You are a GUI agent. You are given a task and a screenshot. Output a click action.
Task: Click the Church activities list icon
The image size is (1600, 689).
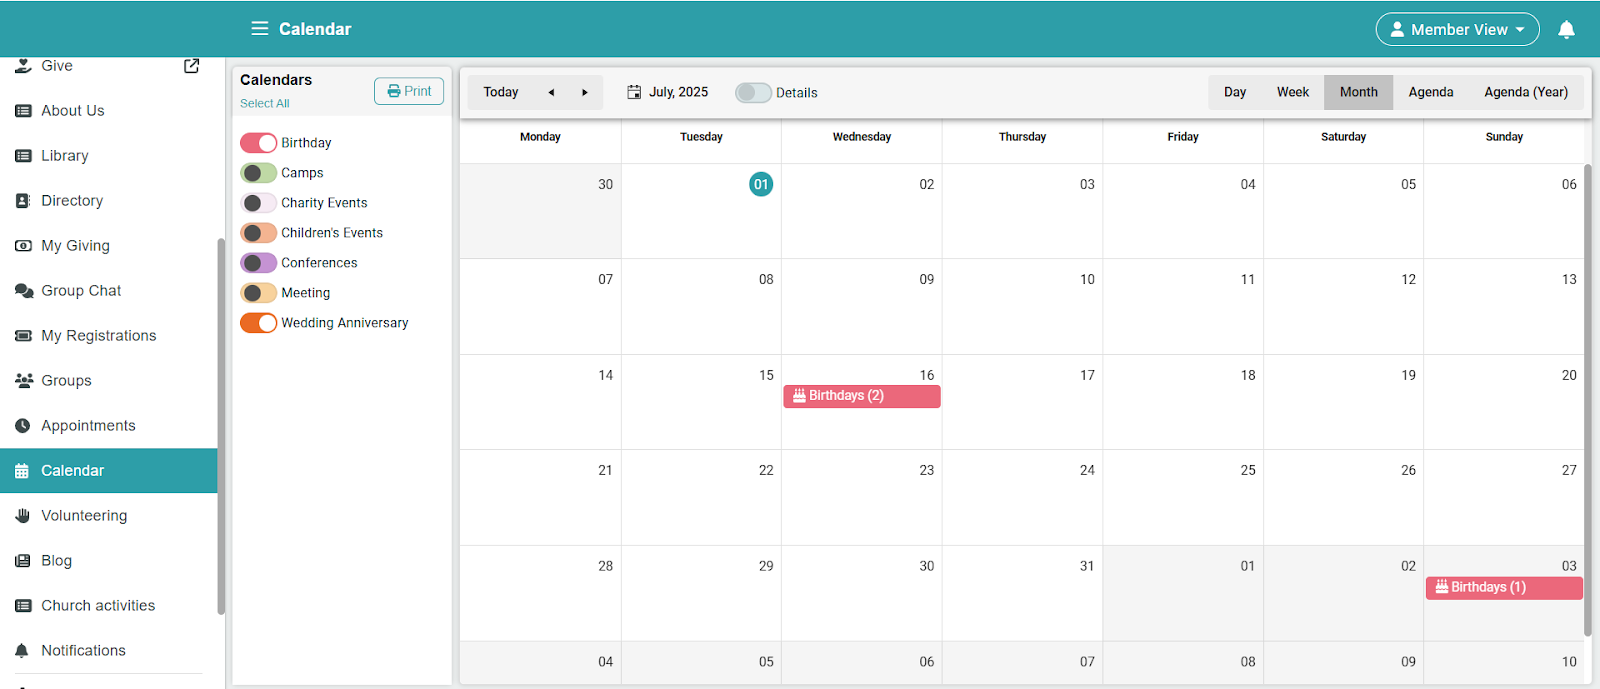click(23, 606)
